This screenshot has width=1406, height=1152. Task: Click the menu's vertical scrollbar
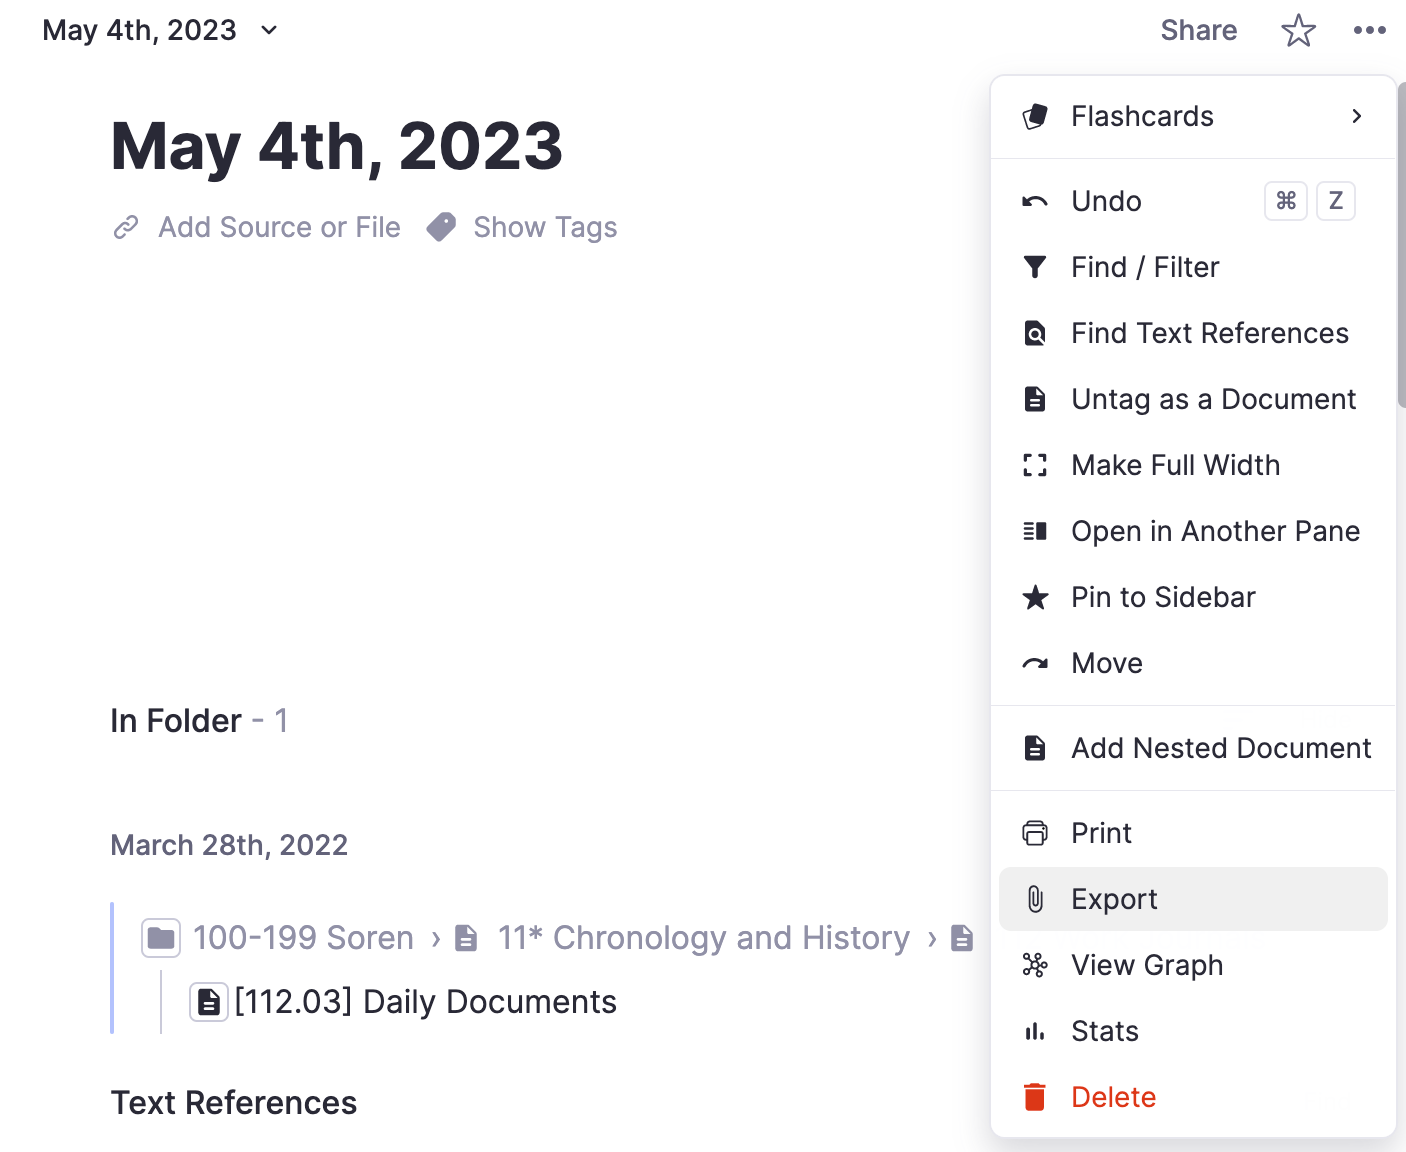[1401, 246]
